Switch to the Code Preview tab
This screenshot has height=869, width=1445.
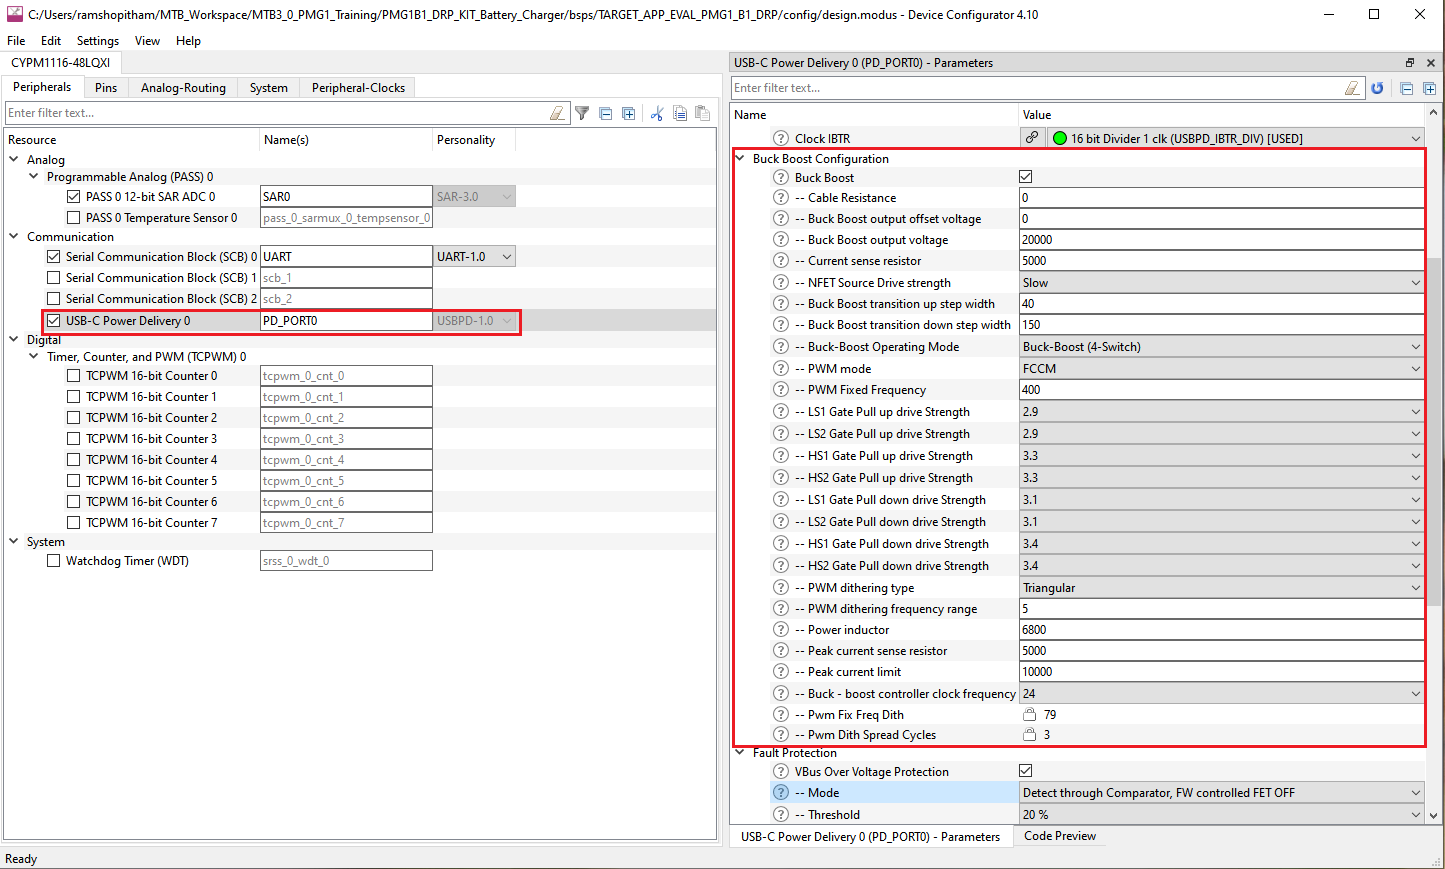click(x=1060, y=836)
